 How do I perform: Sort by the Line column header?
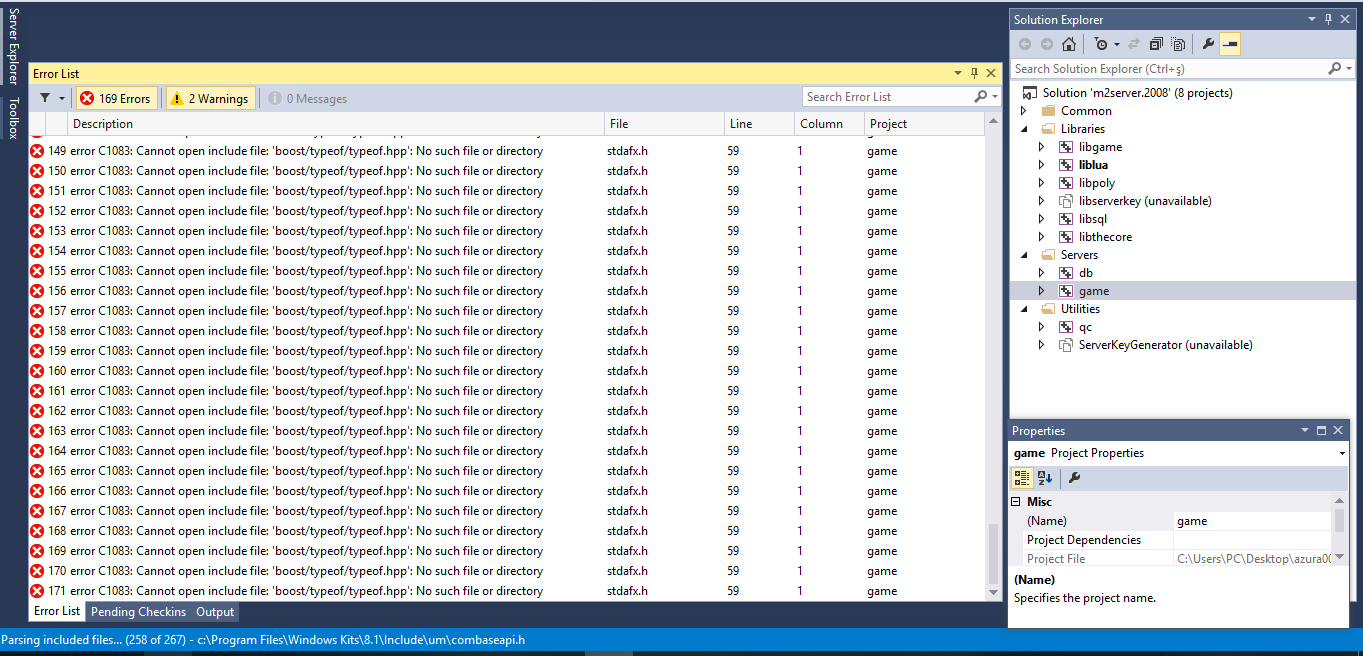760,124
